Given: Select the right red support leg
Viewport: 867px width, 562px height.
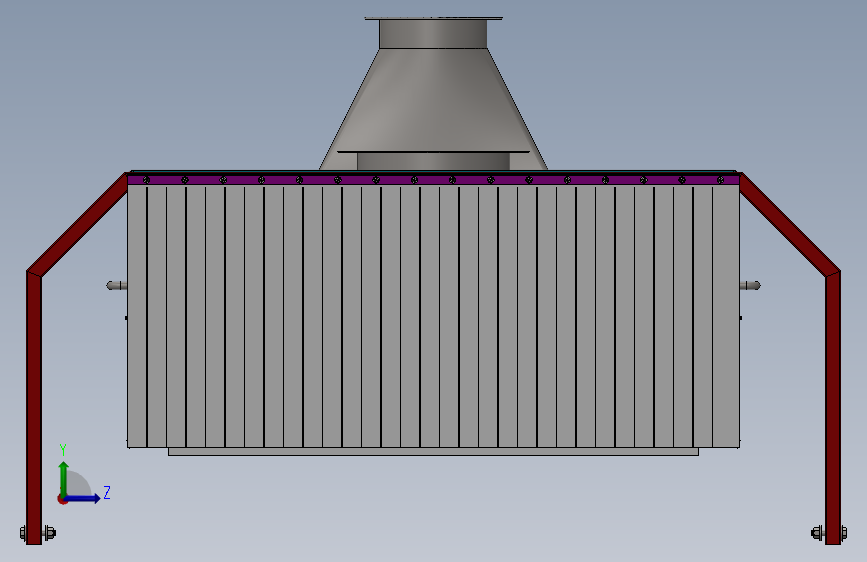Looking at the screenshot, I should (833, 407).
